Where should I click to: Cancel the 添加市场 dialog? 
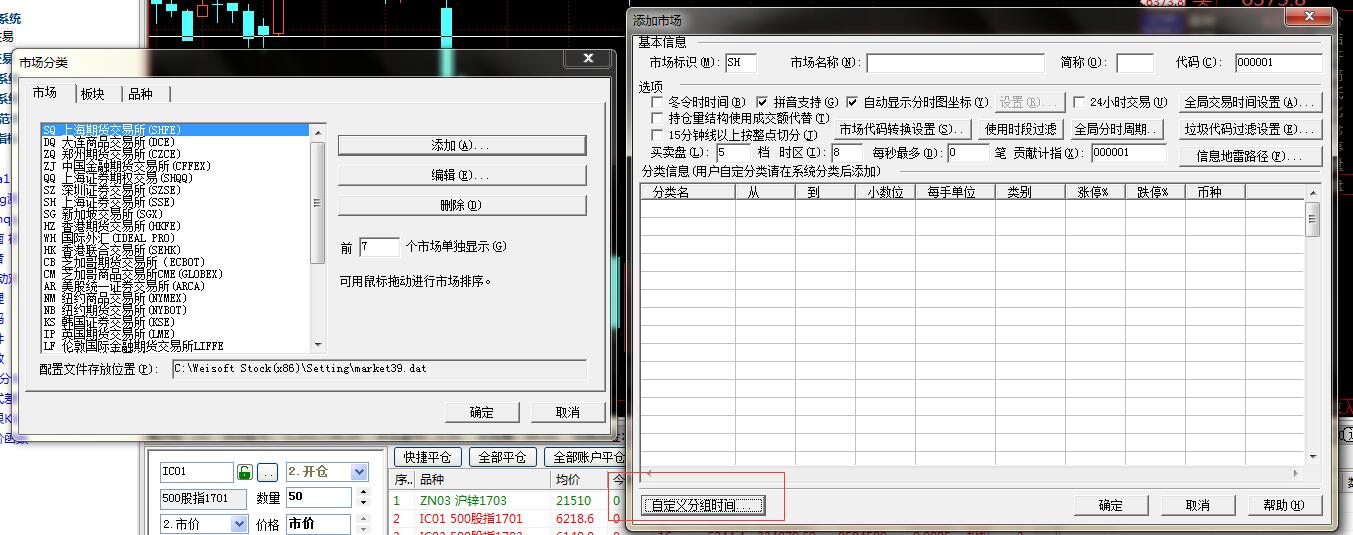[x=1197, y=505]
